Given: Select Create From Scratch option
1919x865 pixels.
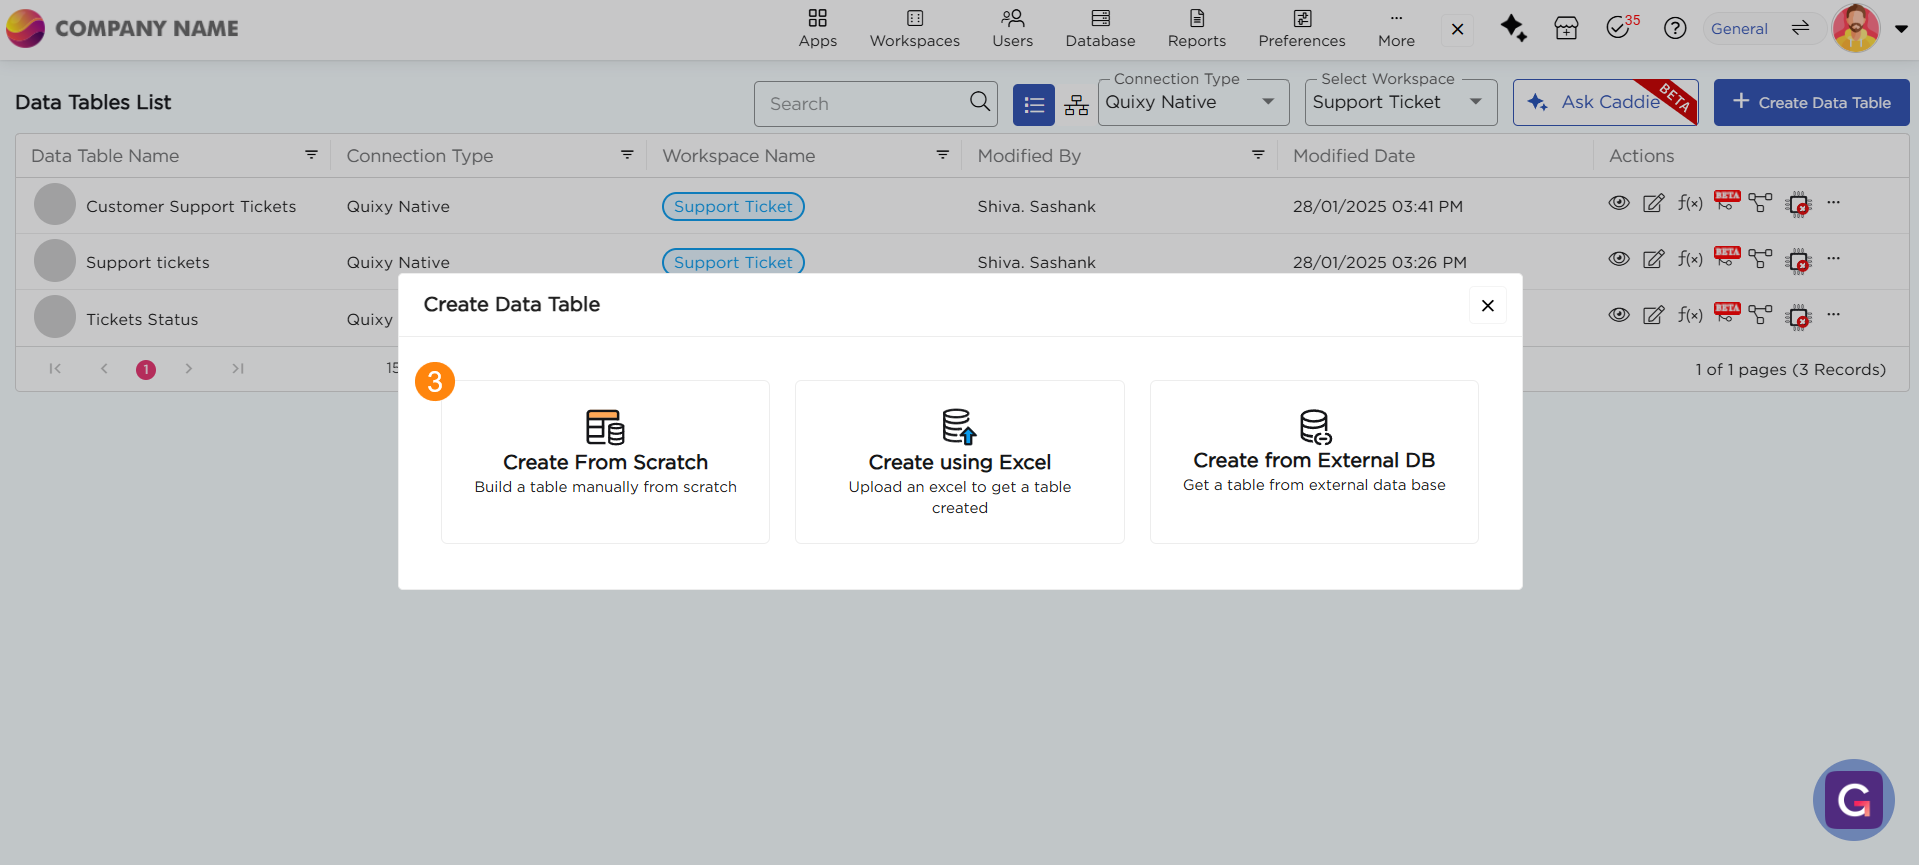Looking at the screenshot, I should point(605,461).
